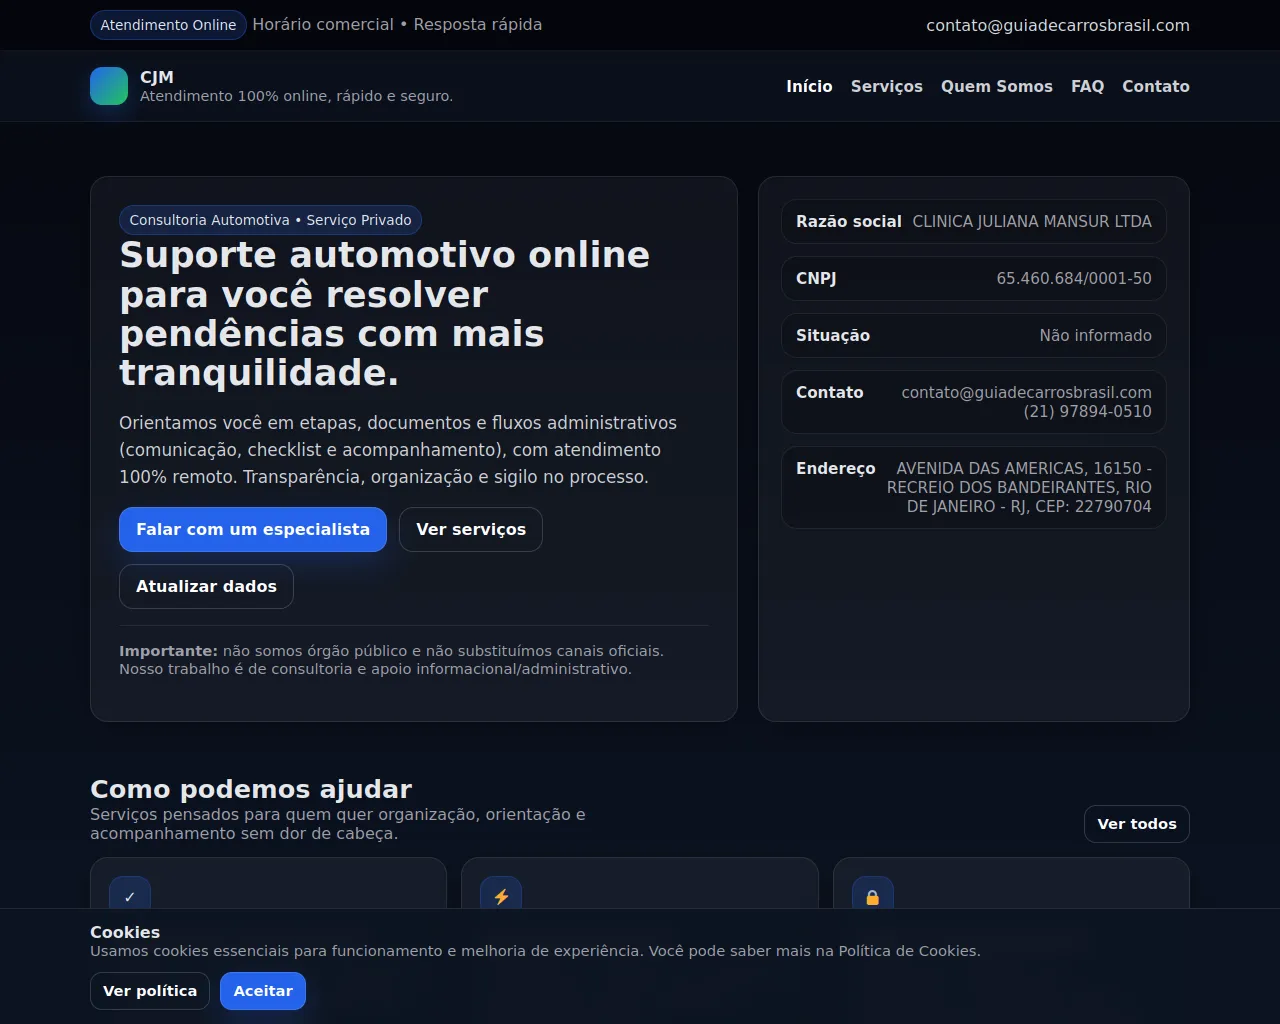Image resolution: width=1280 pixels, height=1024 pixels.
Task: Click the CJM brand name text
Action: tap(157, 77)
